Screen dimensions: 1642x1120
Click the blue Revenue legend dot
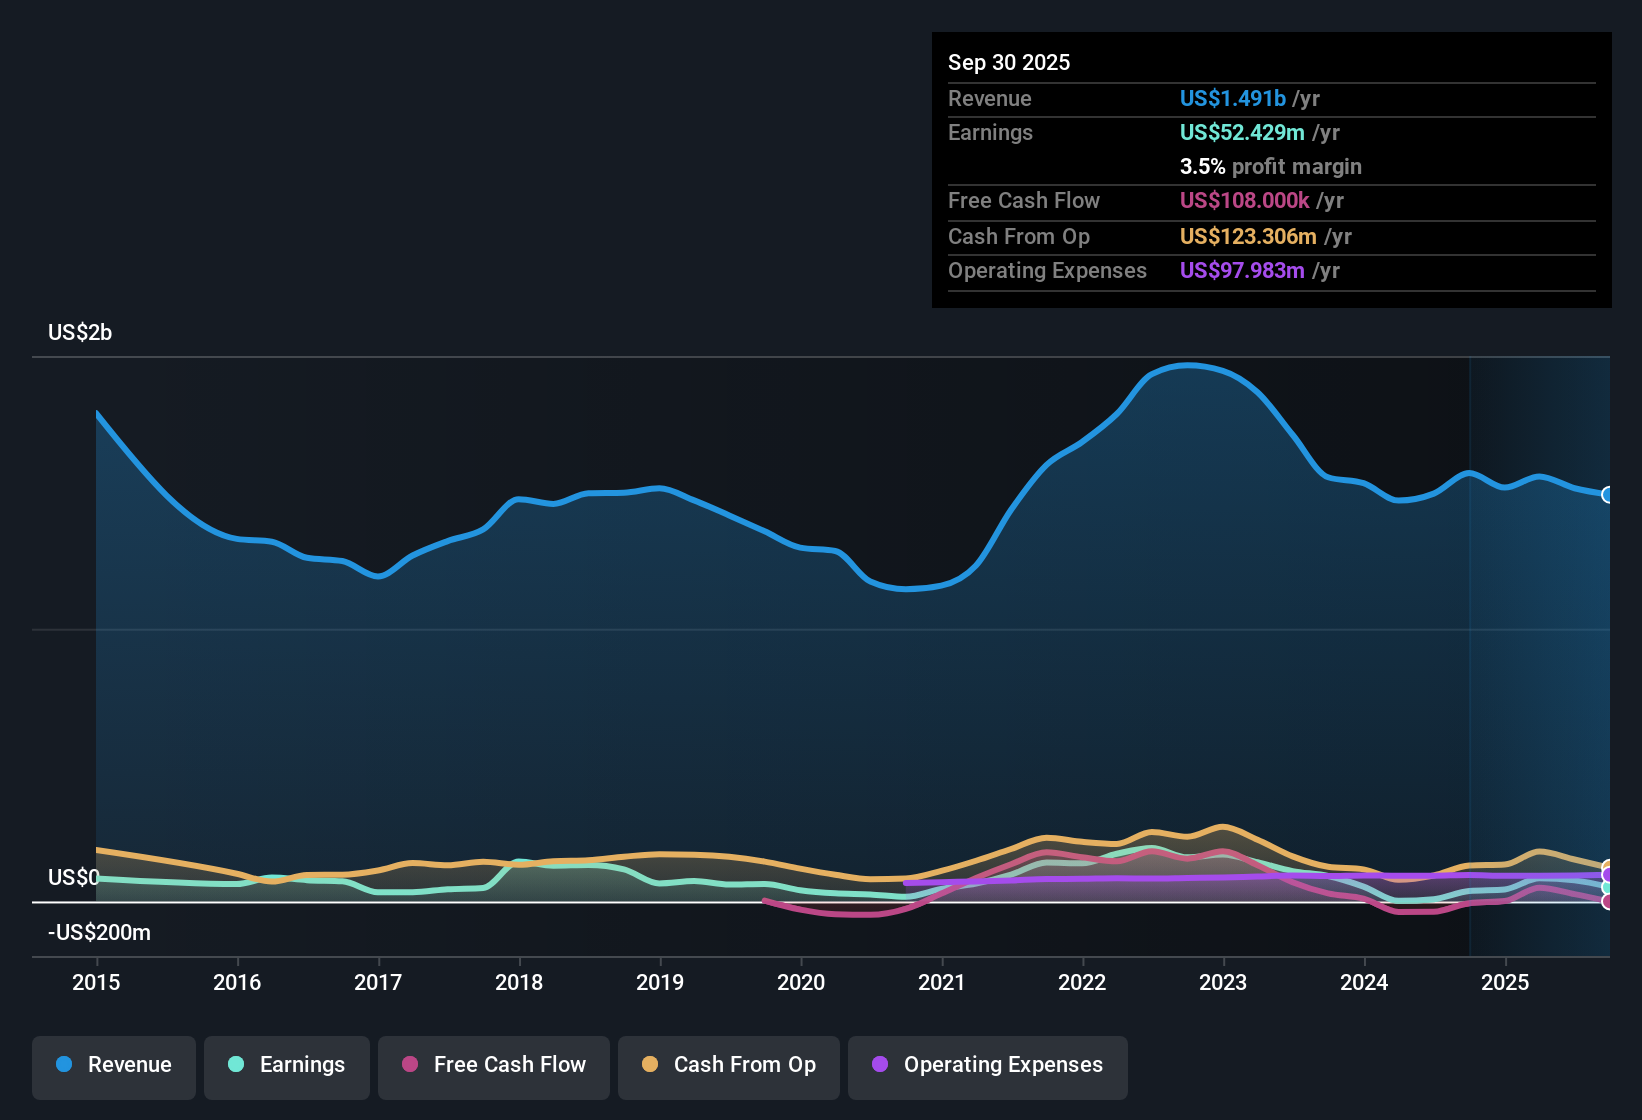pos(64,1065)
